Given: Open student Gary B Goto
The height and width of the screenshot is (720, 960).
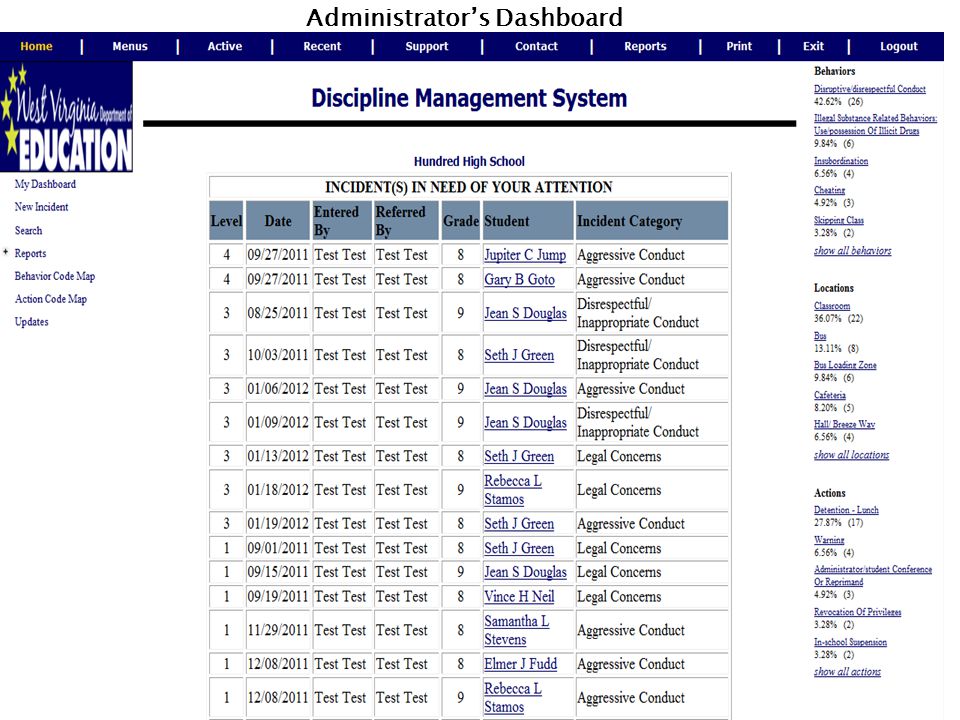Looking at the screenshot, I should [x=519, y=280].
